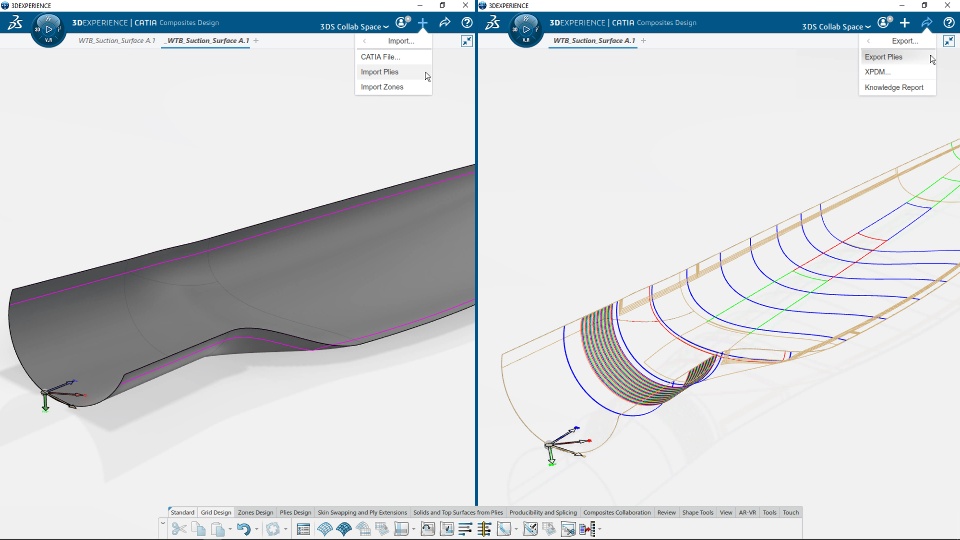960x540 pixels.
Task: Expand the toolbar handle chevron at far left
Action: point(163,523)
